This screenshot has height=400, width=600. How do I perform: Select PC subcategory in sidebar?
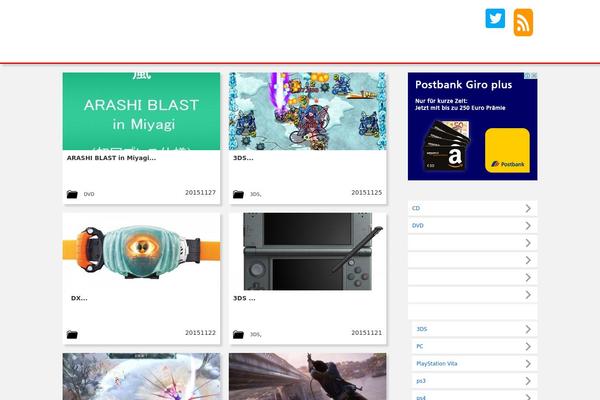(x=474, y=346)
